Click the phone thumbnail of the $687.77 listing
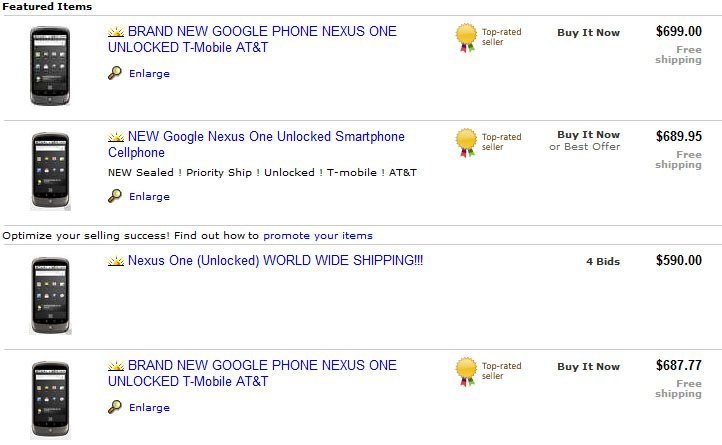The image size is (722, 445). (x=51, y=400)
